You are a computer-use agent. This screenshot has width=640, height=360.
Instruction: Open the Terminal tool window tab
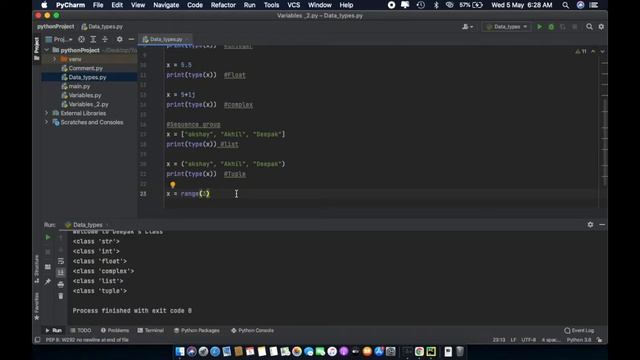[151, 330]
